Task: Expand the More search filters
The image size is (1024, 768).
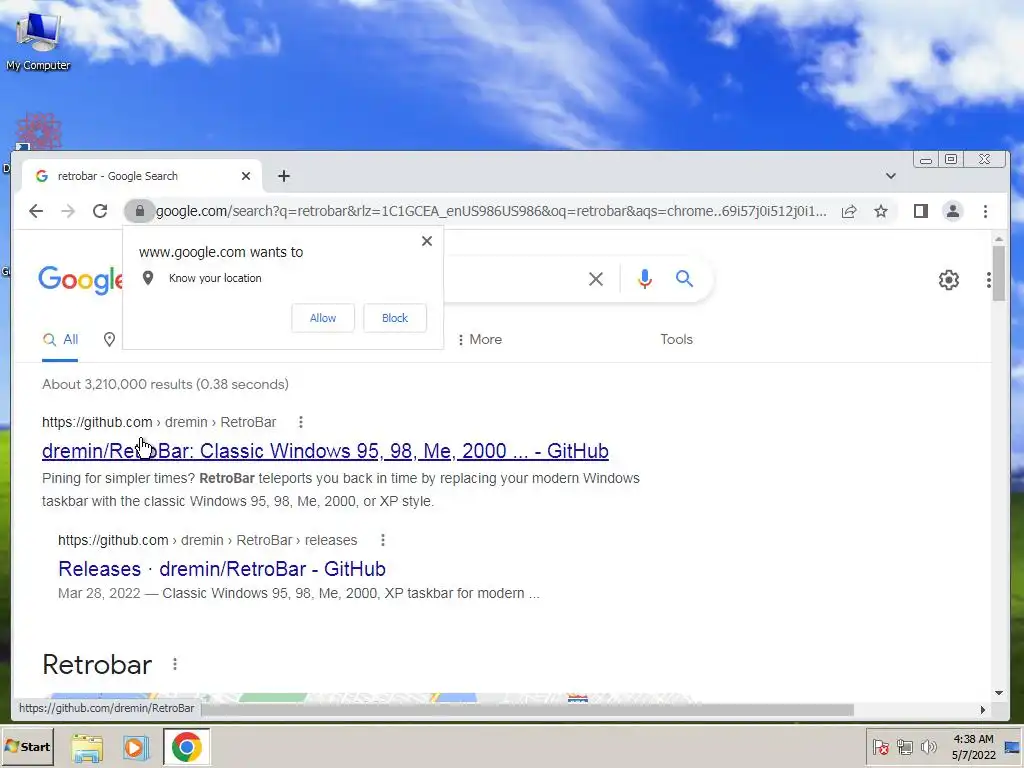Action: pos(480,340)
